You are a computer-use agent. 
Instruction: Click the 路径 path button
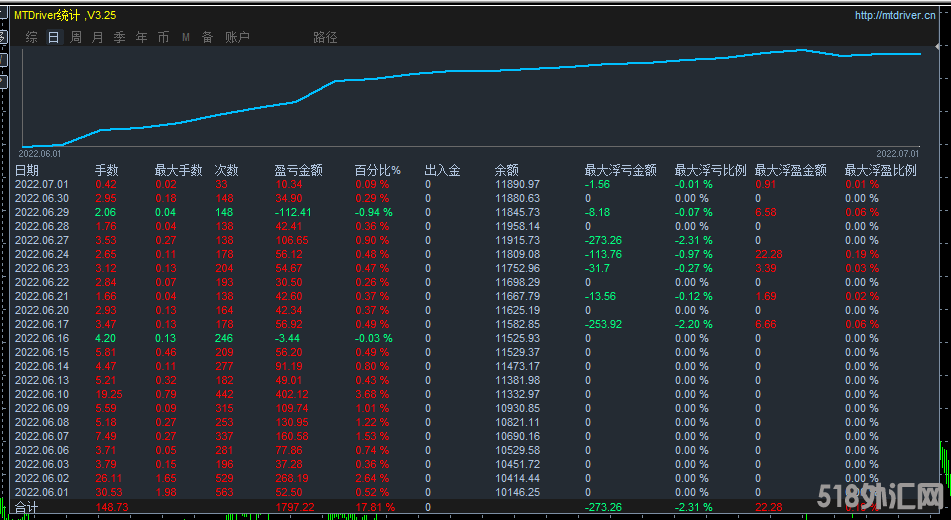325,38
